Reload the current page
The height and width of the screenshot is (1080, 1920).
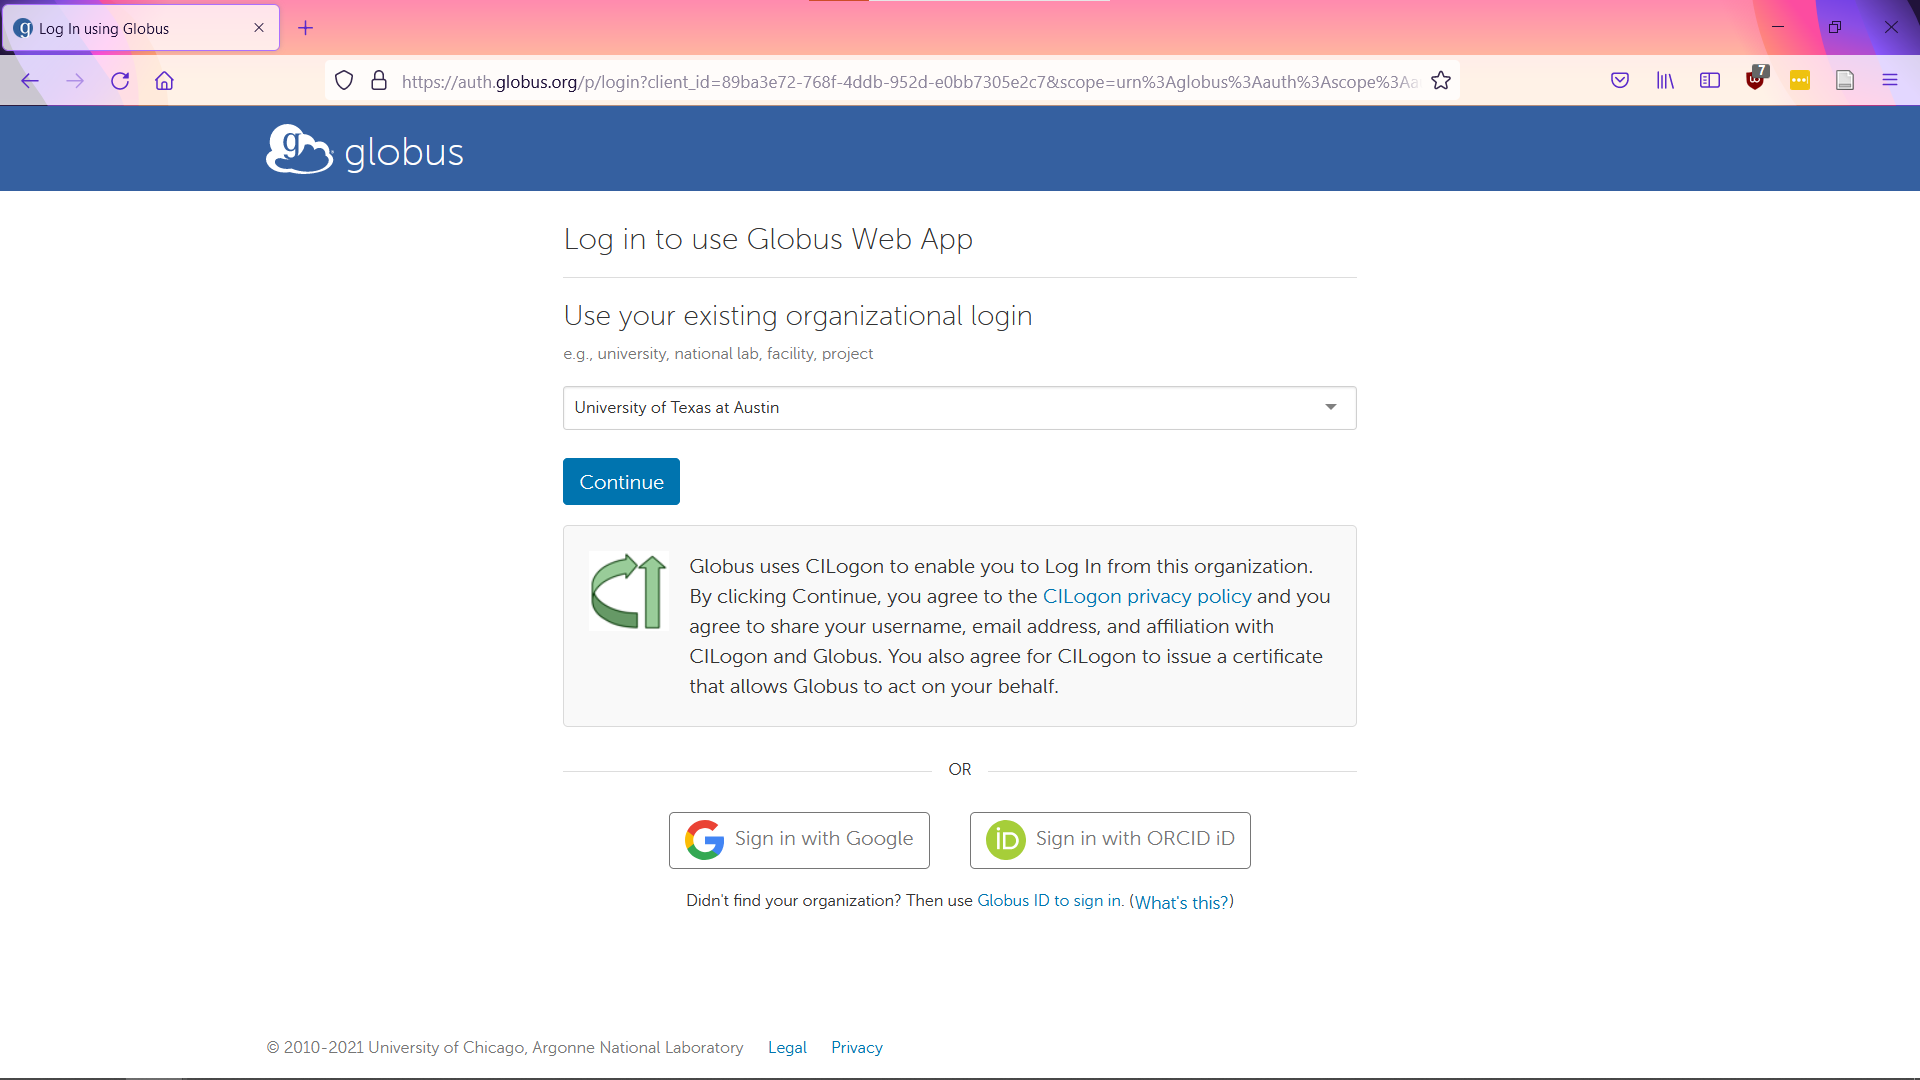click(119, 80)
